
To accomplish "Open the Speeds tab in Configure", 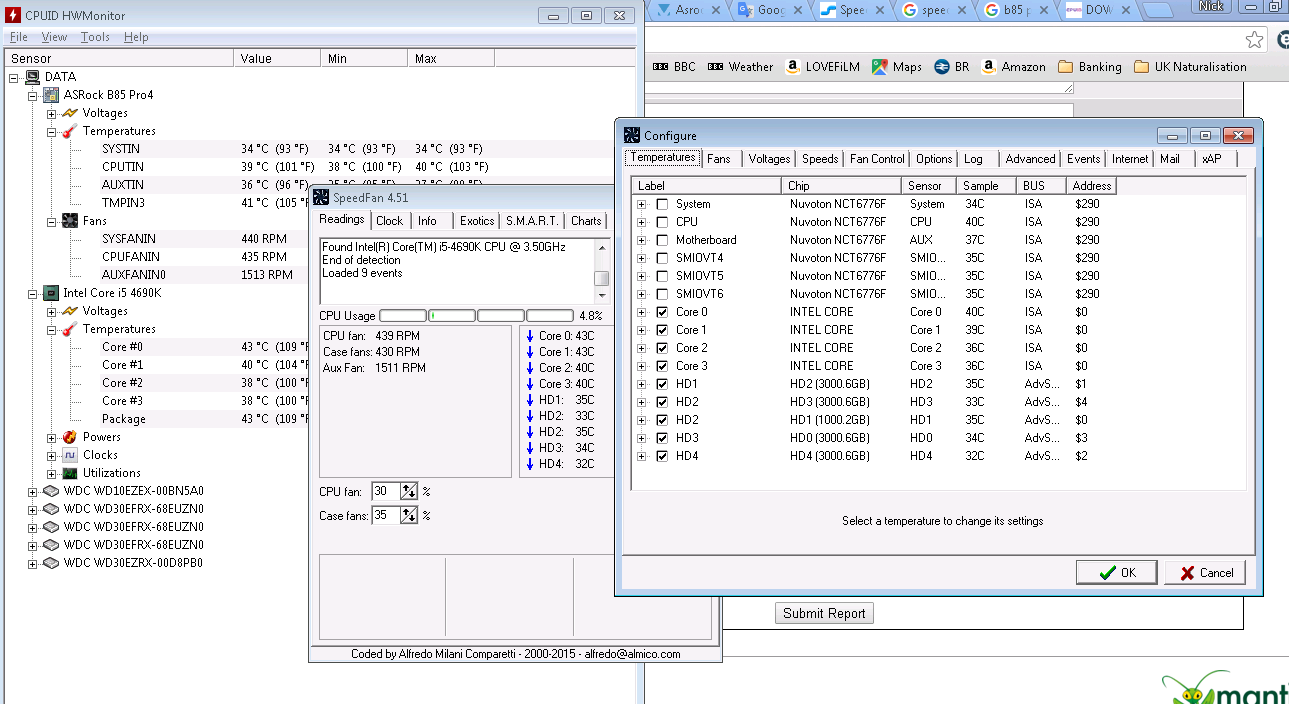I will pyautogui.click(x=820, y=159).
